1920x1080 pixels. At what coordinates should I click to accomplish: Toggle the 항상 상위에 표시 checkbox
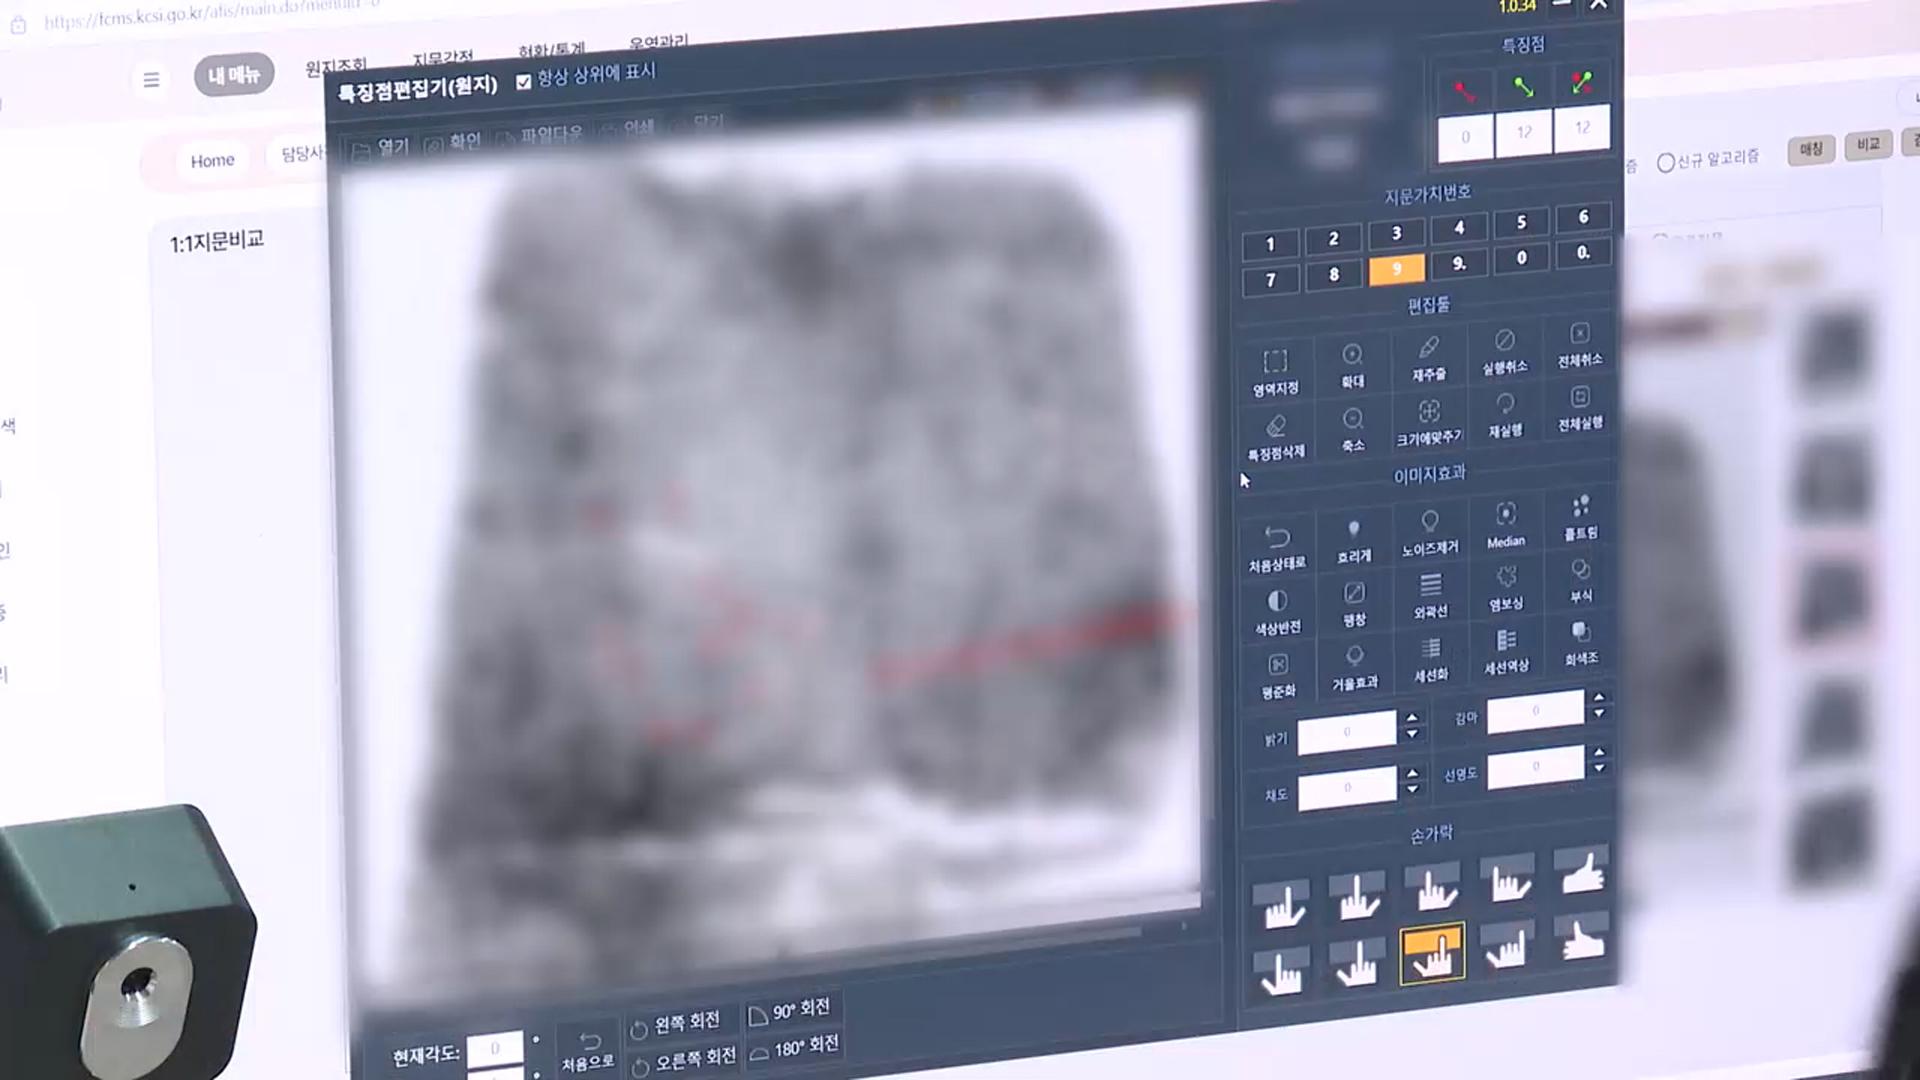tap(523, 82)
